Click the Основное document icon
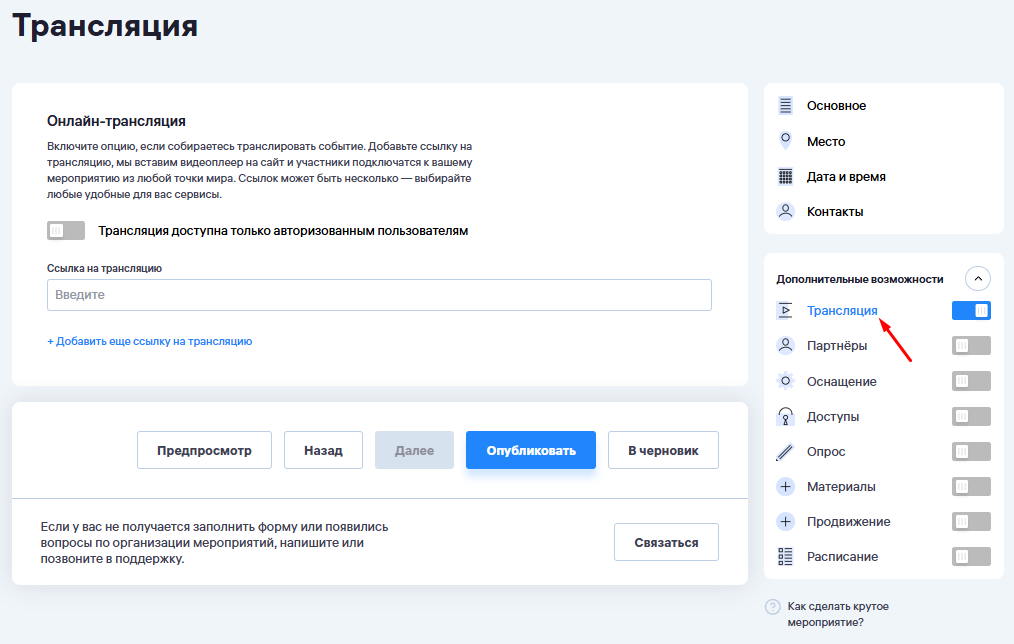This screenshot has height=644, width=1014. point(785,106)
